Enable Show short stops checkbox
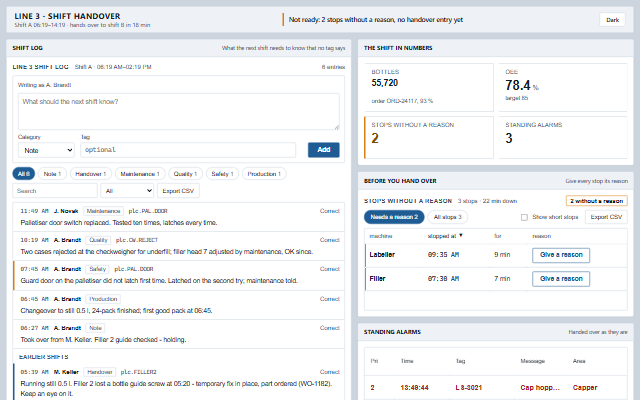Viewport: 640px width, 400px height. click(524, 218)
